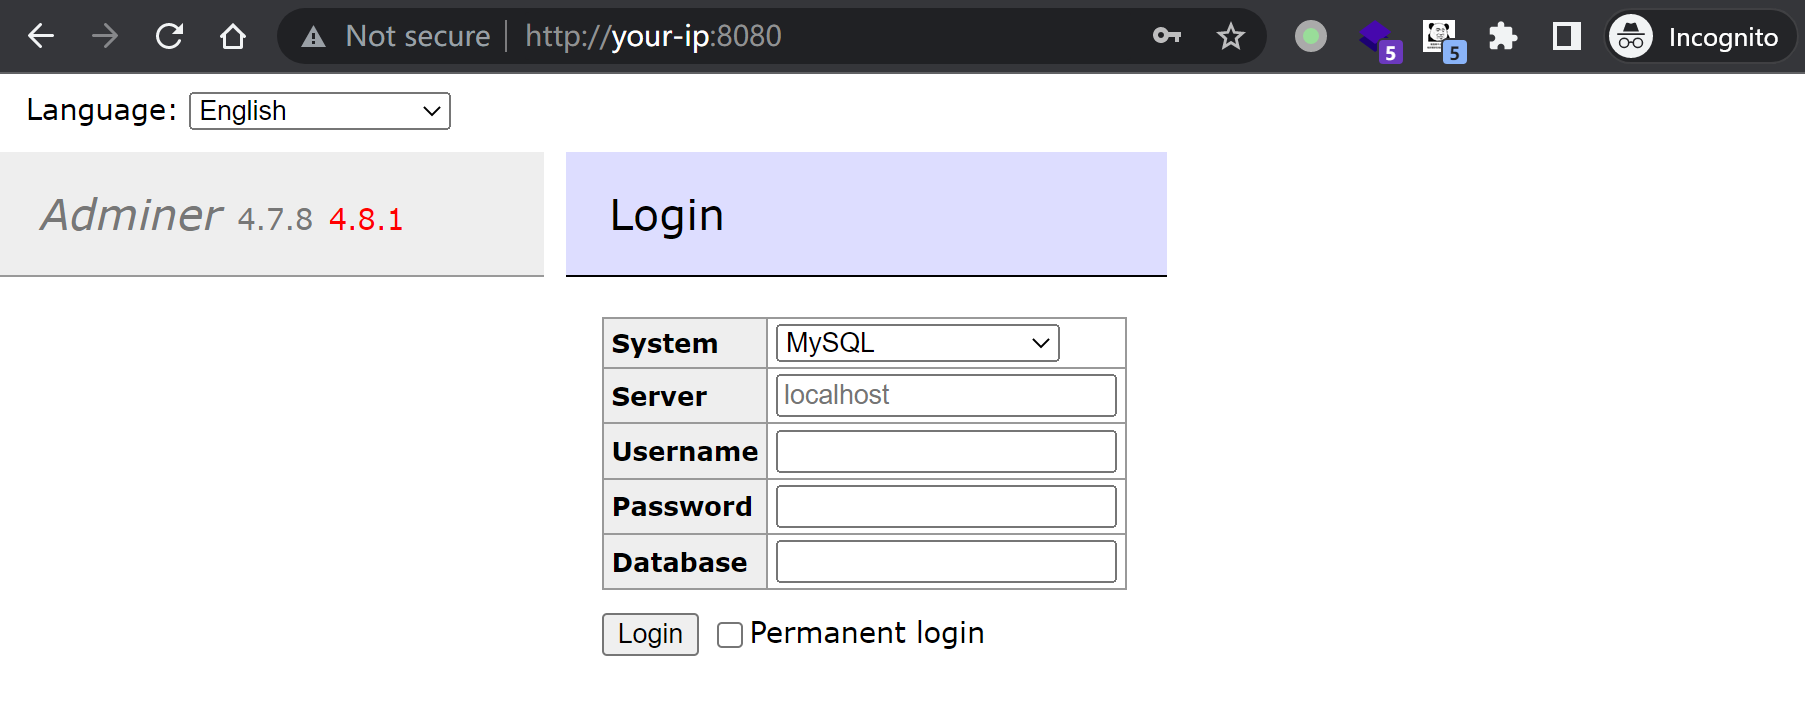Screen dimensions: 1805x717
Task: Click the browser forward arrow
Action: [x=105, y=37]
